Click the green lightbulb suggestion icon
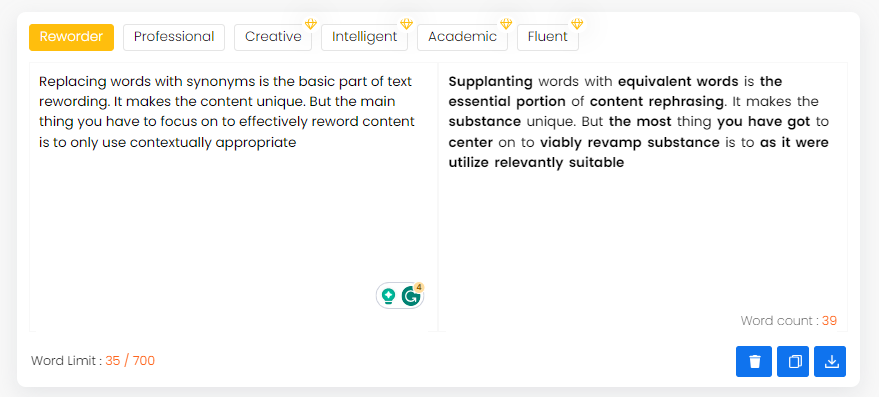 click(x=388, y=296)
